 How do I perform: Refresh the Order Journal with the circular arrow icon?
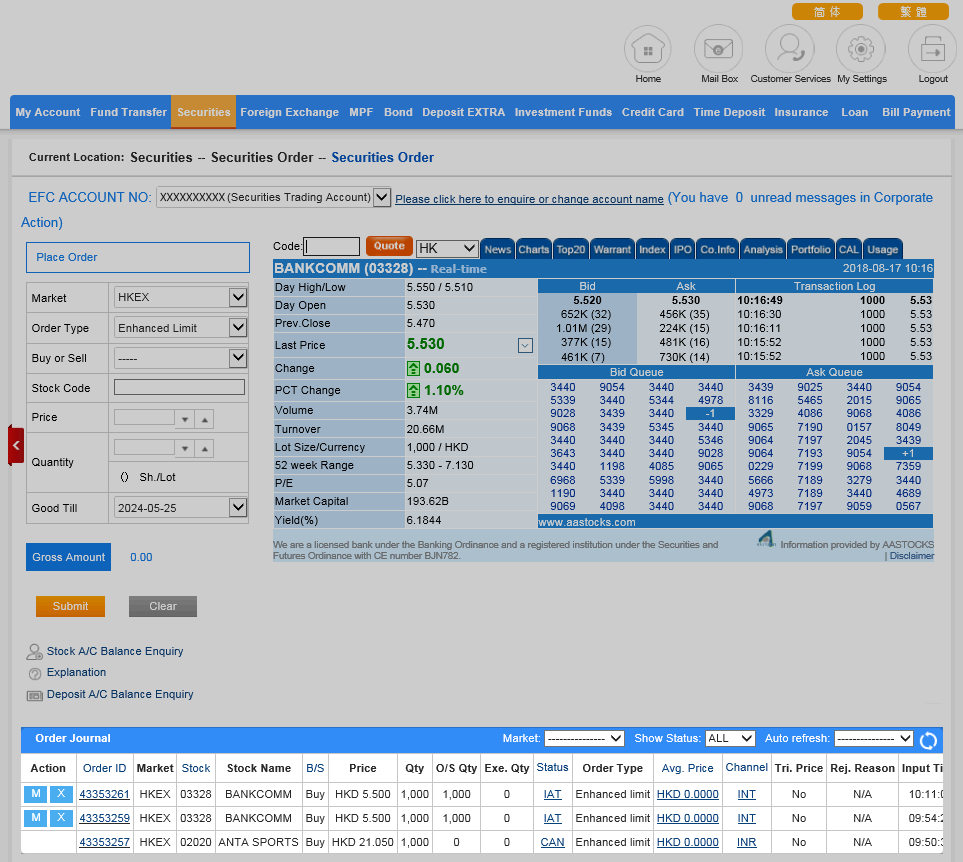(x=928, y=740)
